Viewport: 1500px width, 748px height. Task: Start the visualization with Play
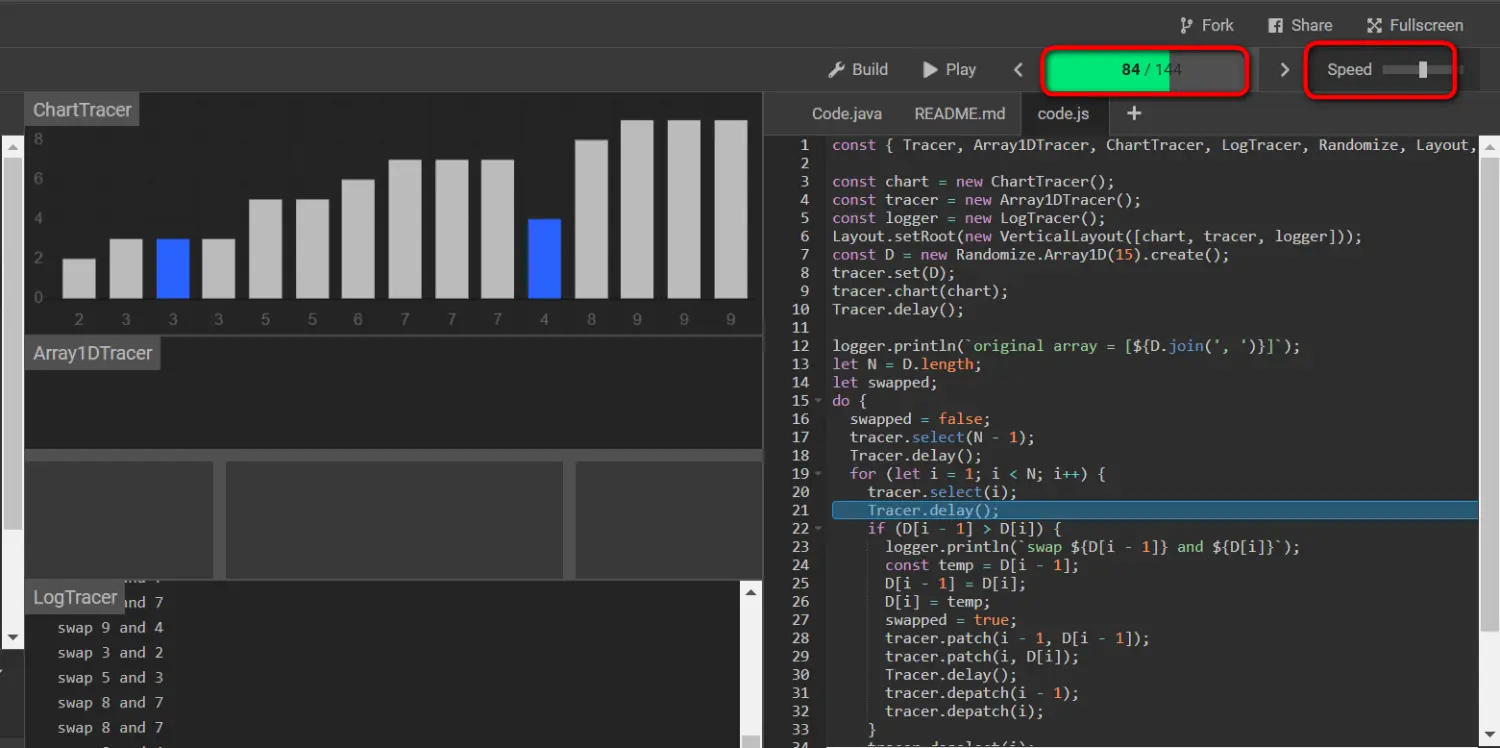(949, 69)
